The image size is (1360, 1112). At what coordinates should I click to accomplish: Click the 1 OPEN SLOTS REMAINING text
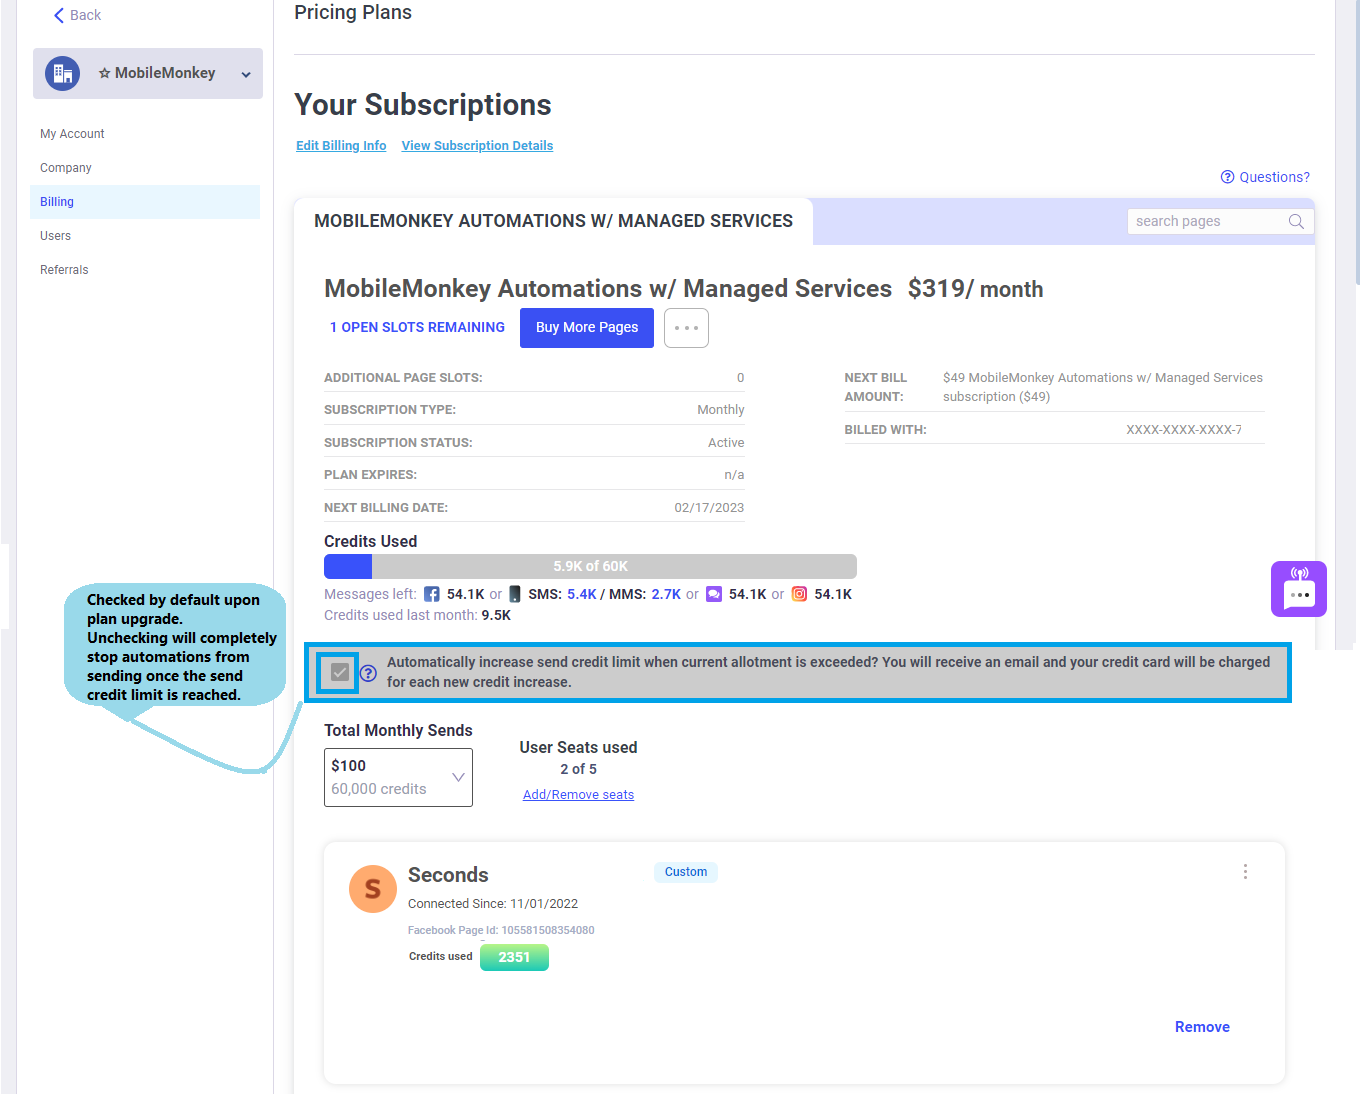(x=417, y=328)
